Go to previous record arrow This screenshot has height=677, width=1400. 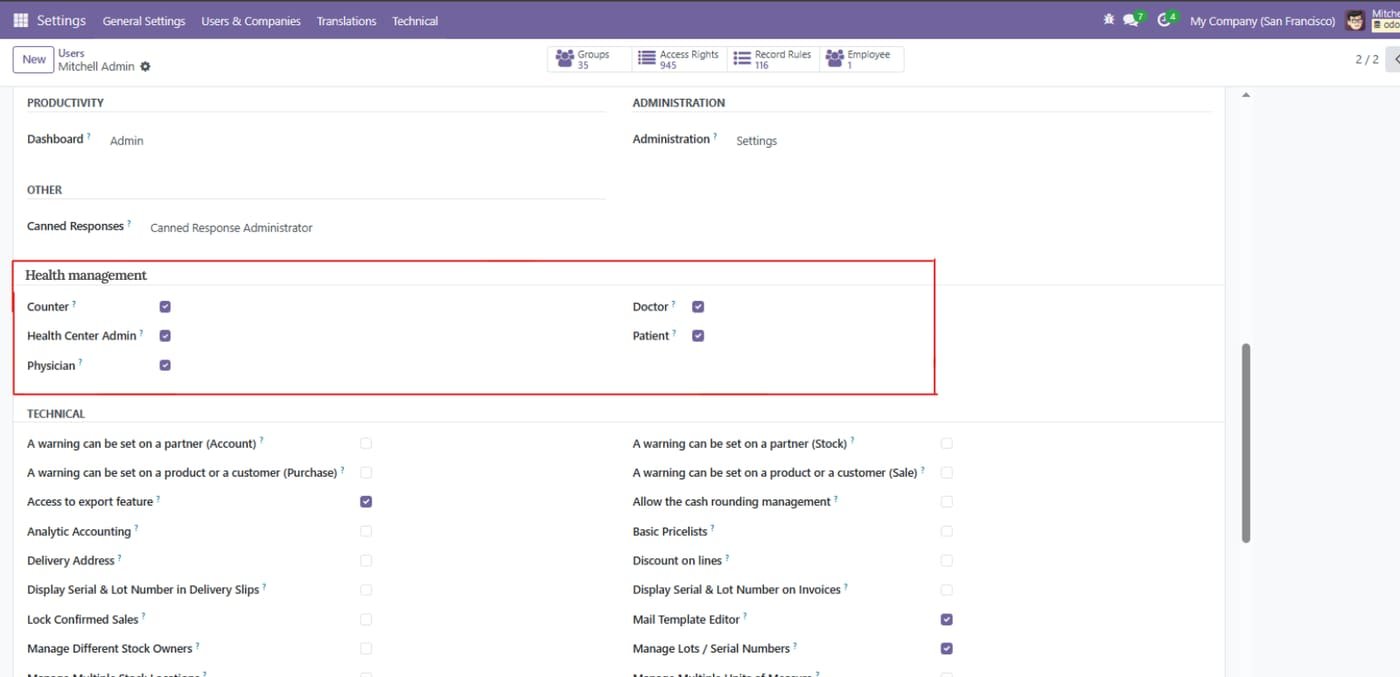coord(1395,59)
